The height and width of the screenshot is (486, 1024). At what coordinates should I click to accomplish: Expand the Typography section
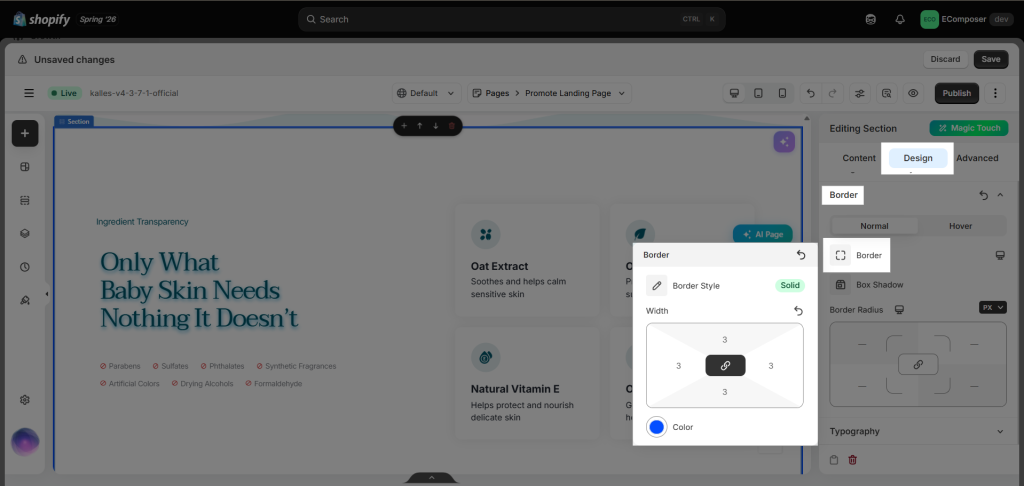918,431
